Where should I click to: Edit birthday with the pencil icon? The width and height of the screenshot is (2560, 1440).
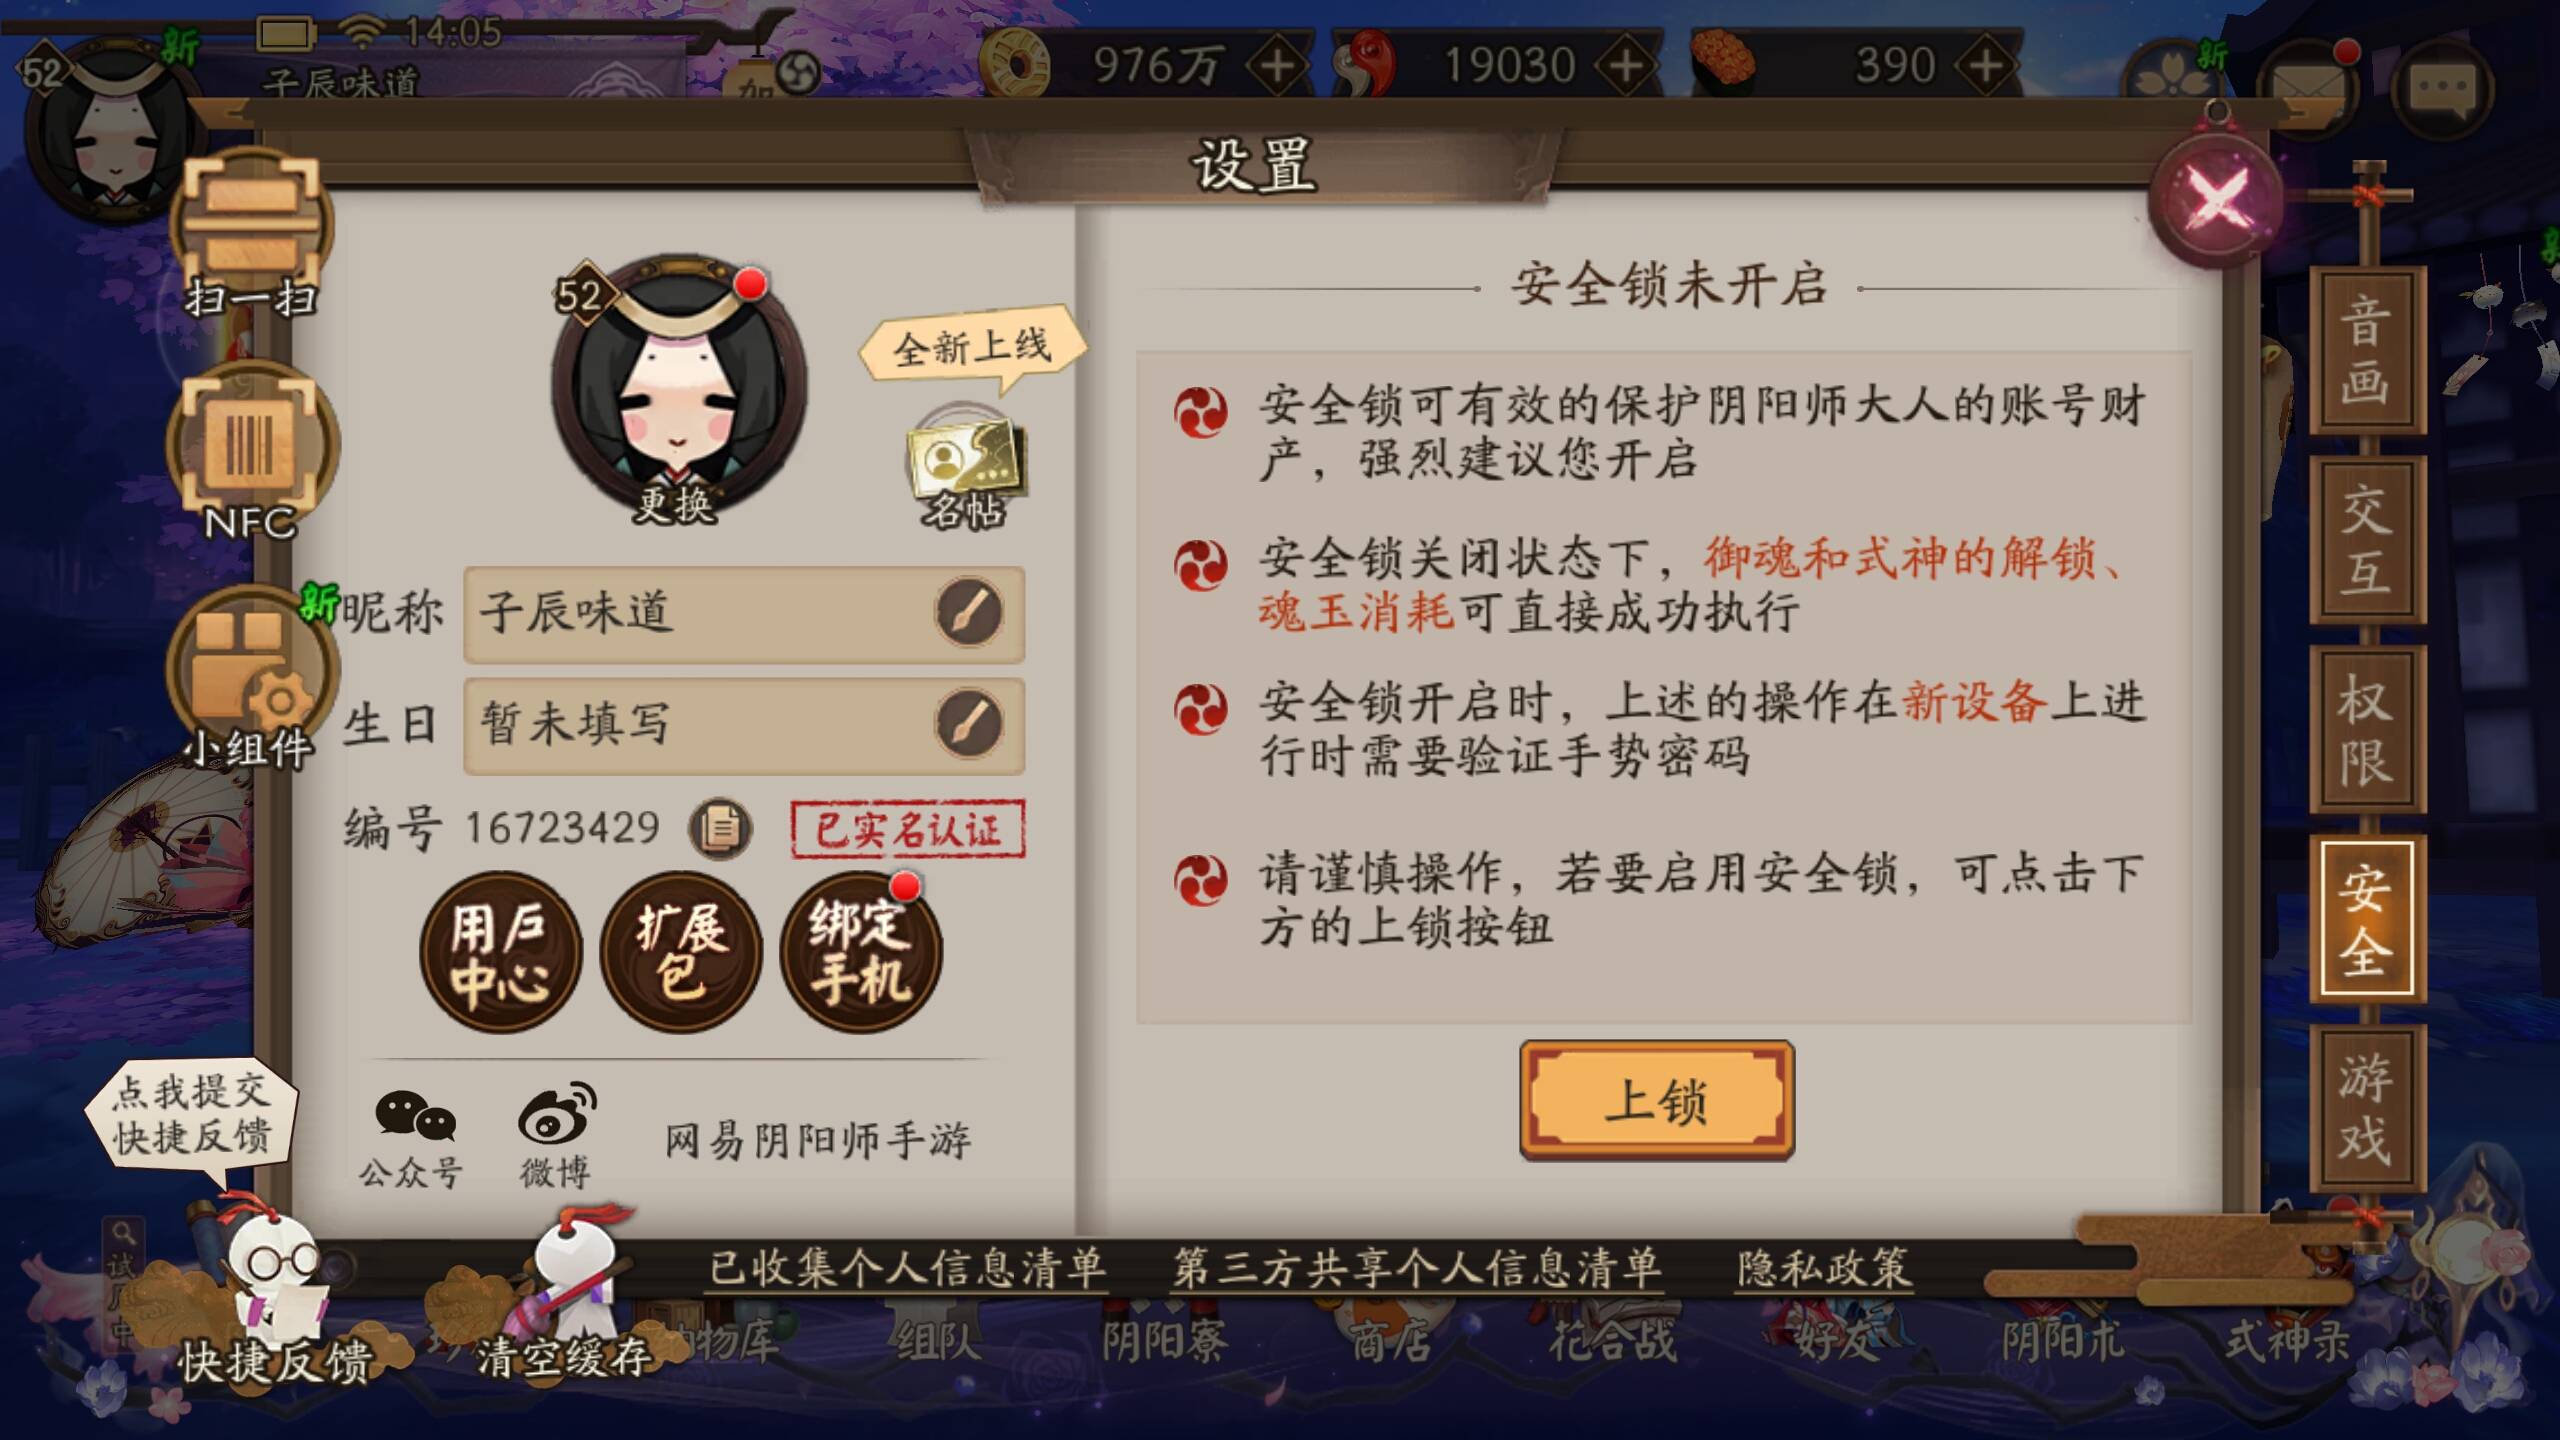(x=969, y=724)
